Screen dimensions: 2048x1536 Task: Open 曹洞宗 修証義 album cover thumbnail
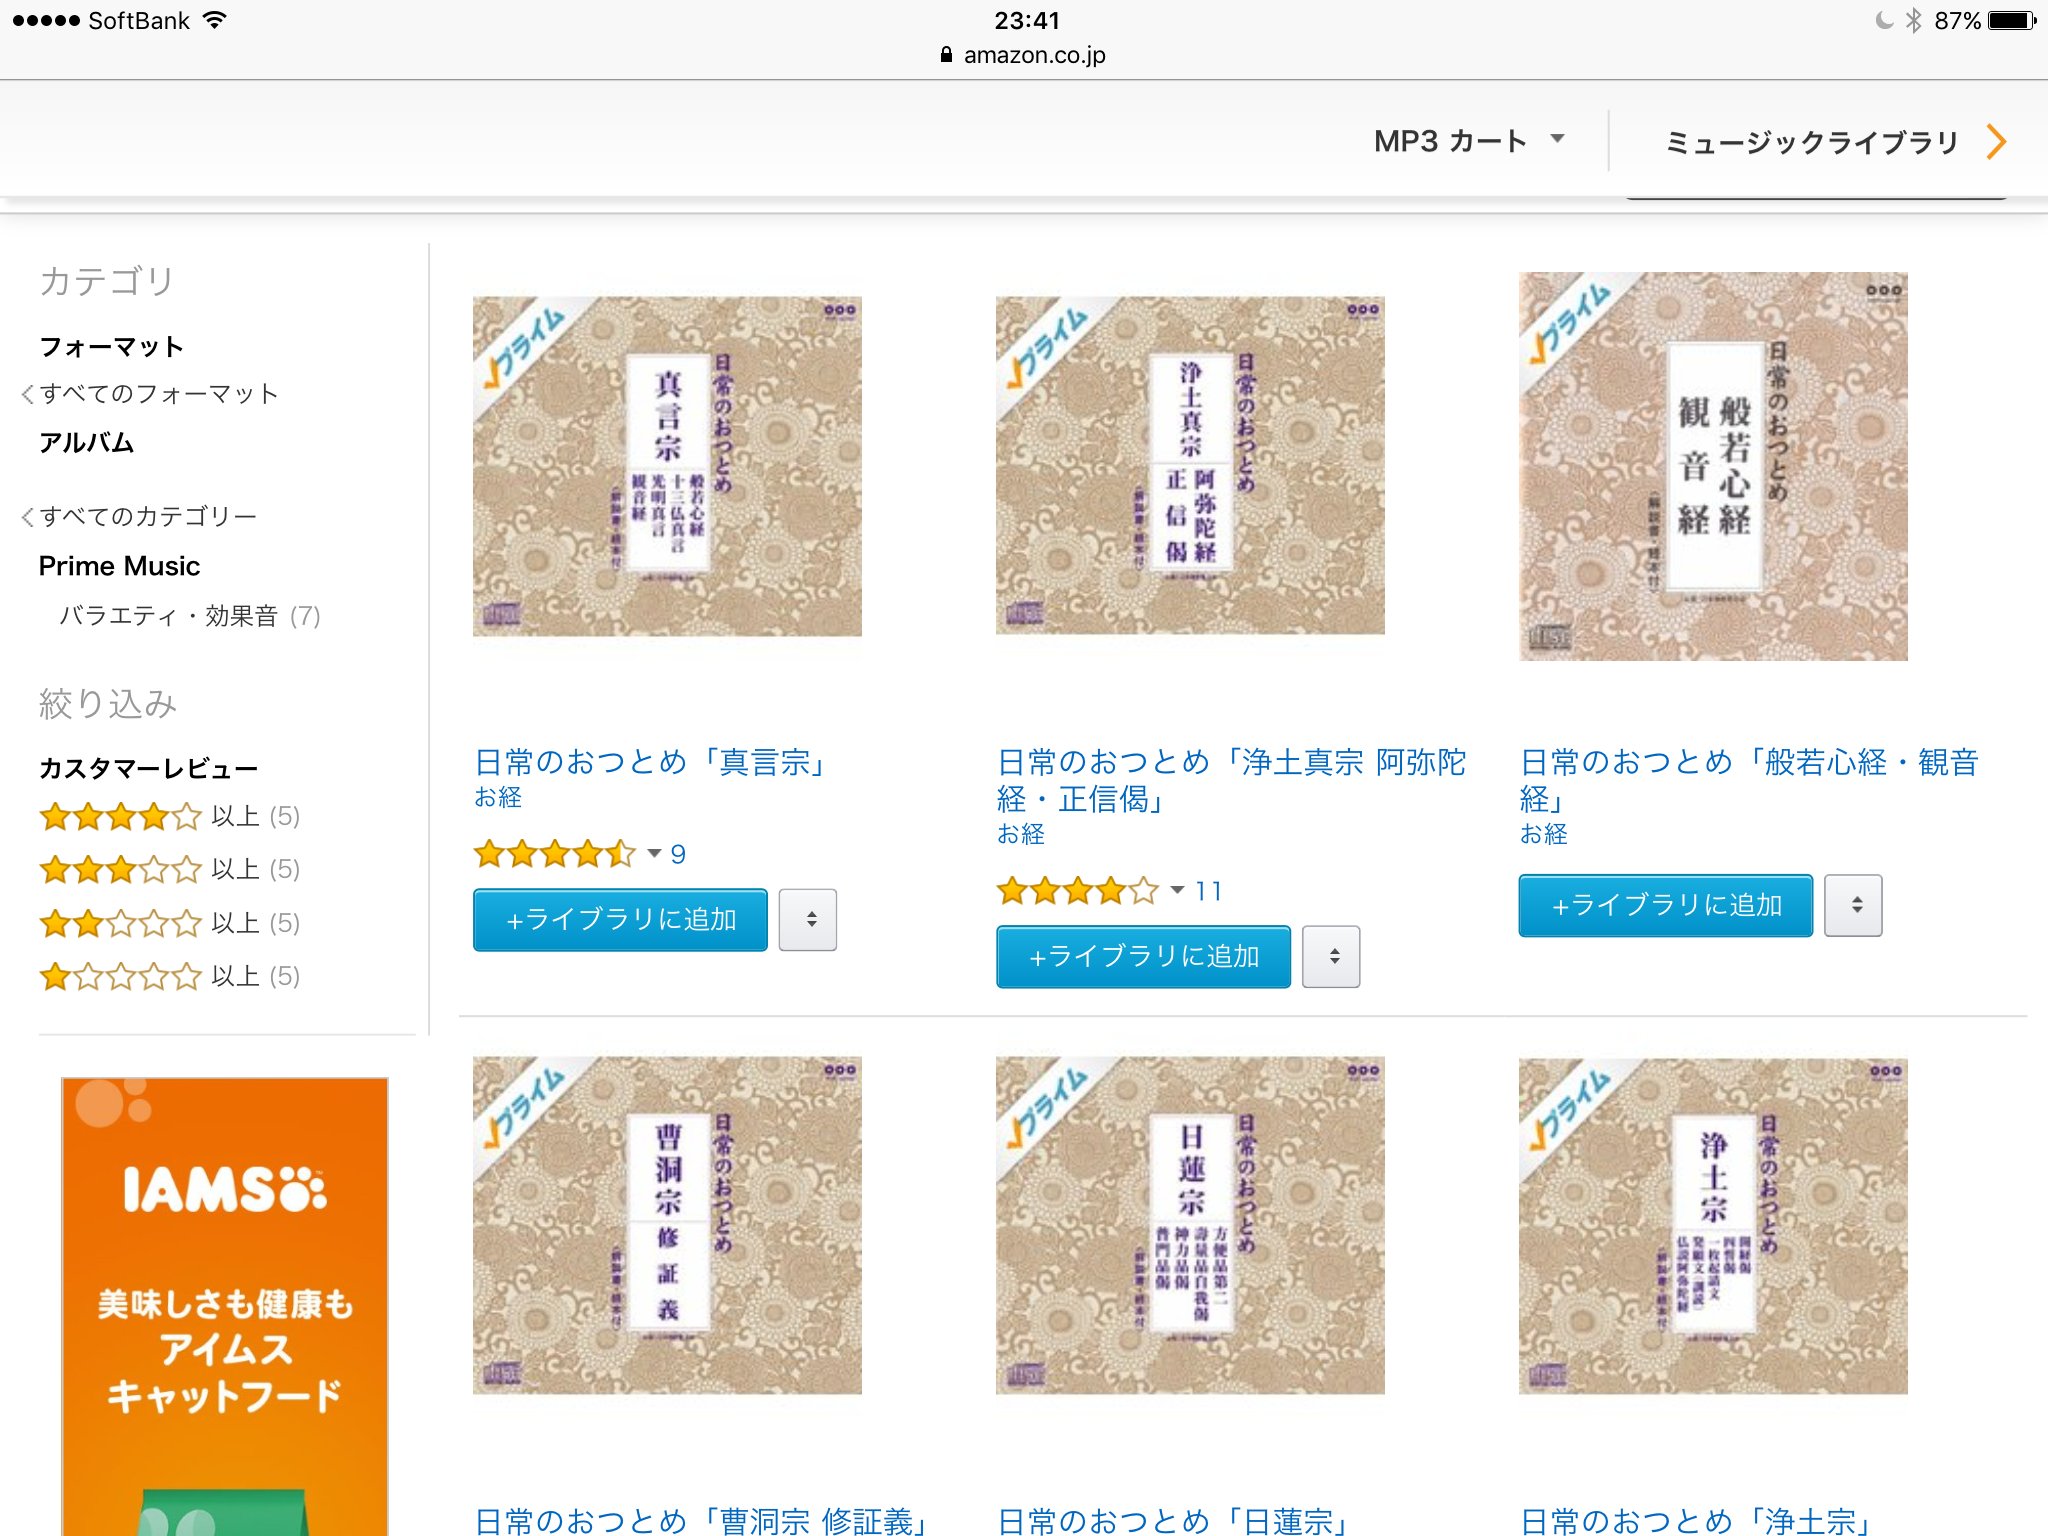tap(667, 1225)
